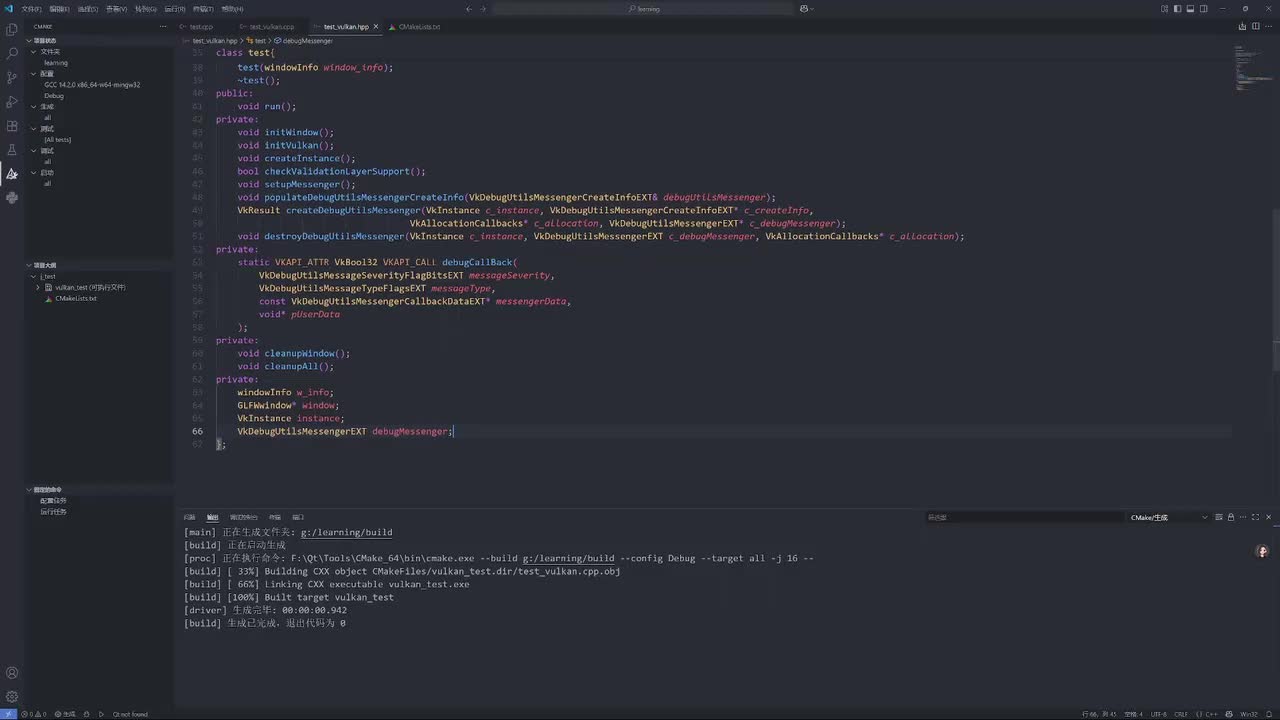Image resolution: width=1280 pixels, height=720 pixels.
Task: Click the debugMessenger breadcrumb item
Action: click(x=305, y=41)
